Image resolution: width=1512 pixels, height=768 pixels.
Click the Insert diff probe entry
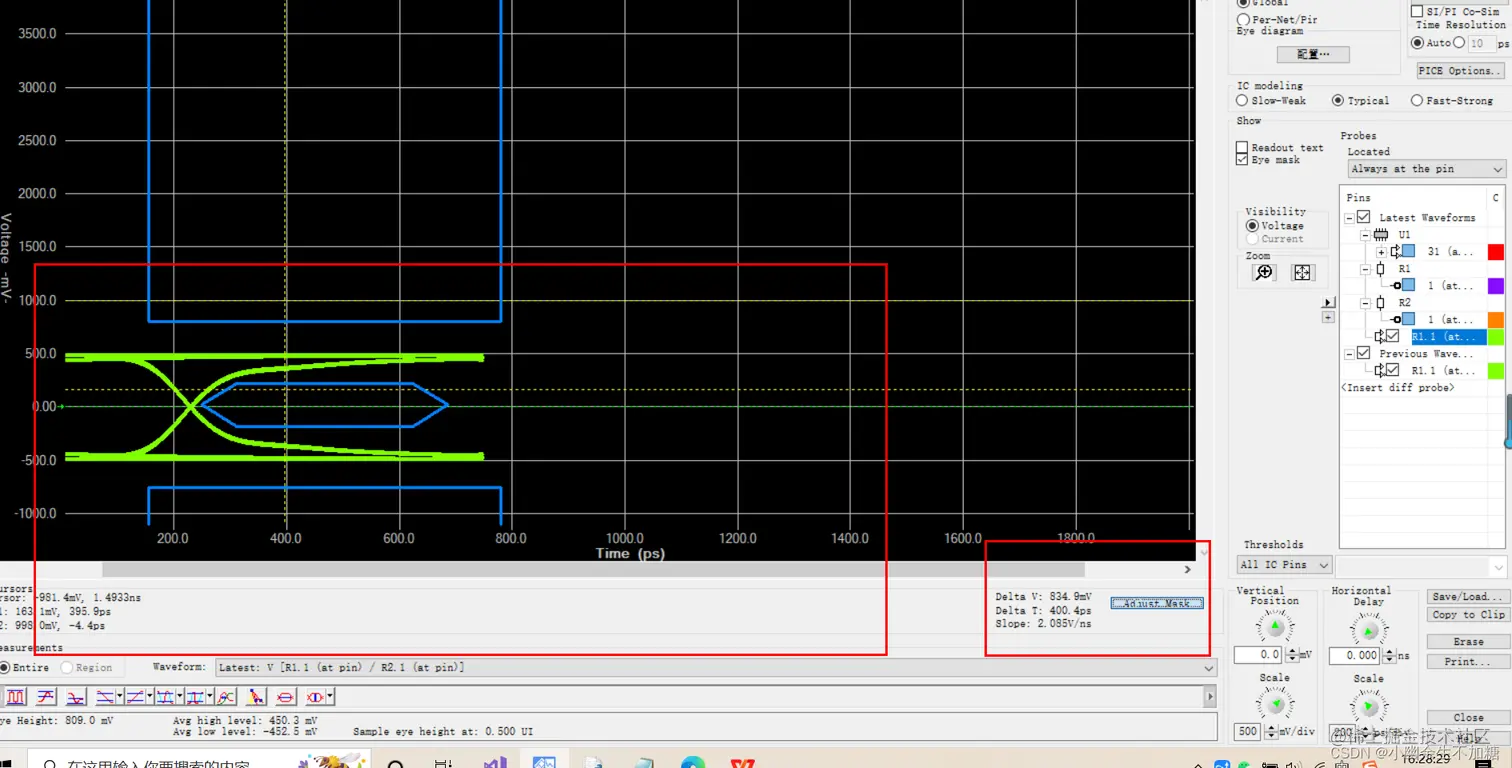coord(1397,387)
